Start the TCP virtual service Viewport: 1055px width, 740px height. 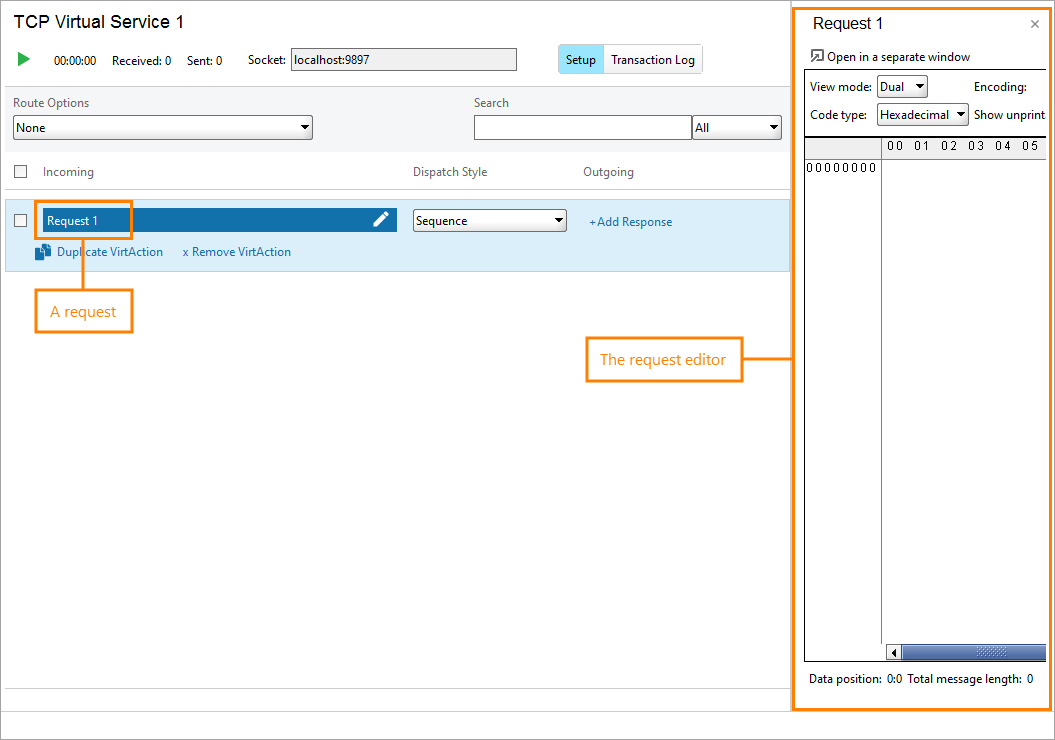click(23, 59)
